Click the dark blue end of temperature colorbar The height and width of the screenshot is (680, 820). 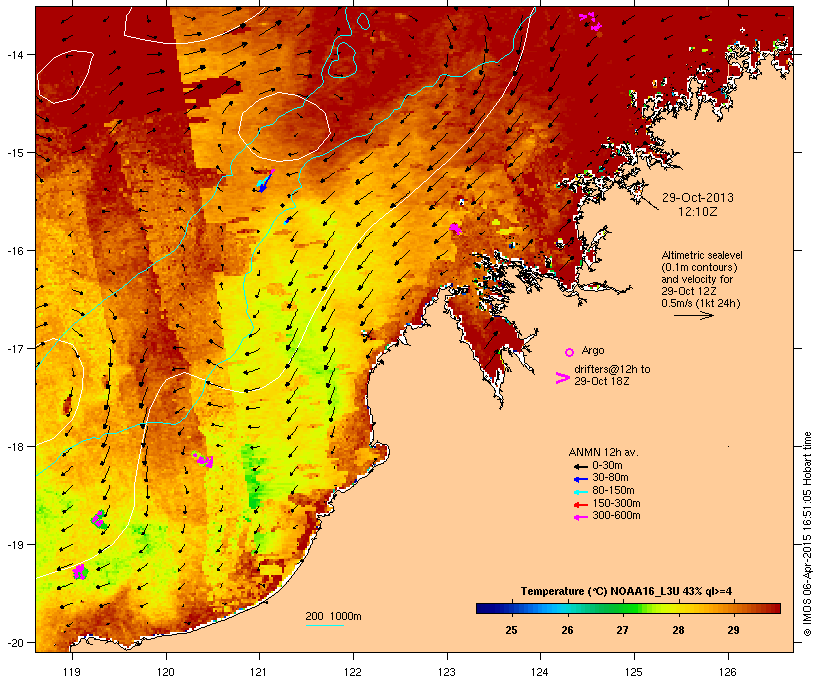click(486, 608)
